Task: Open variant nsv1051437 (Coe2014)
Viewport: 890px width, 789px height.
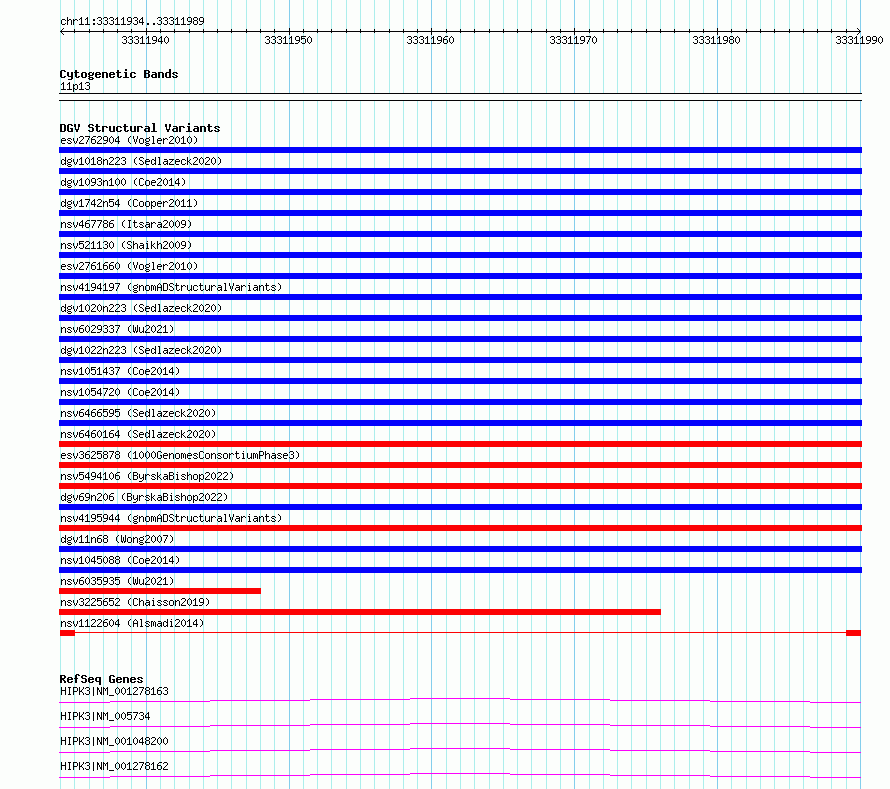Action: (x=120, y=371)
